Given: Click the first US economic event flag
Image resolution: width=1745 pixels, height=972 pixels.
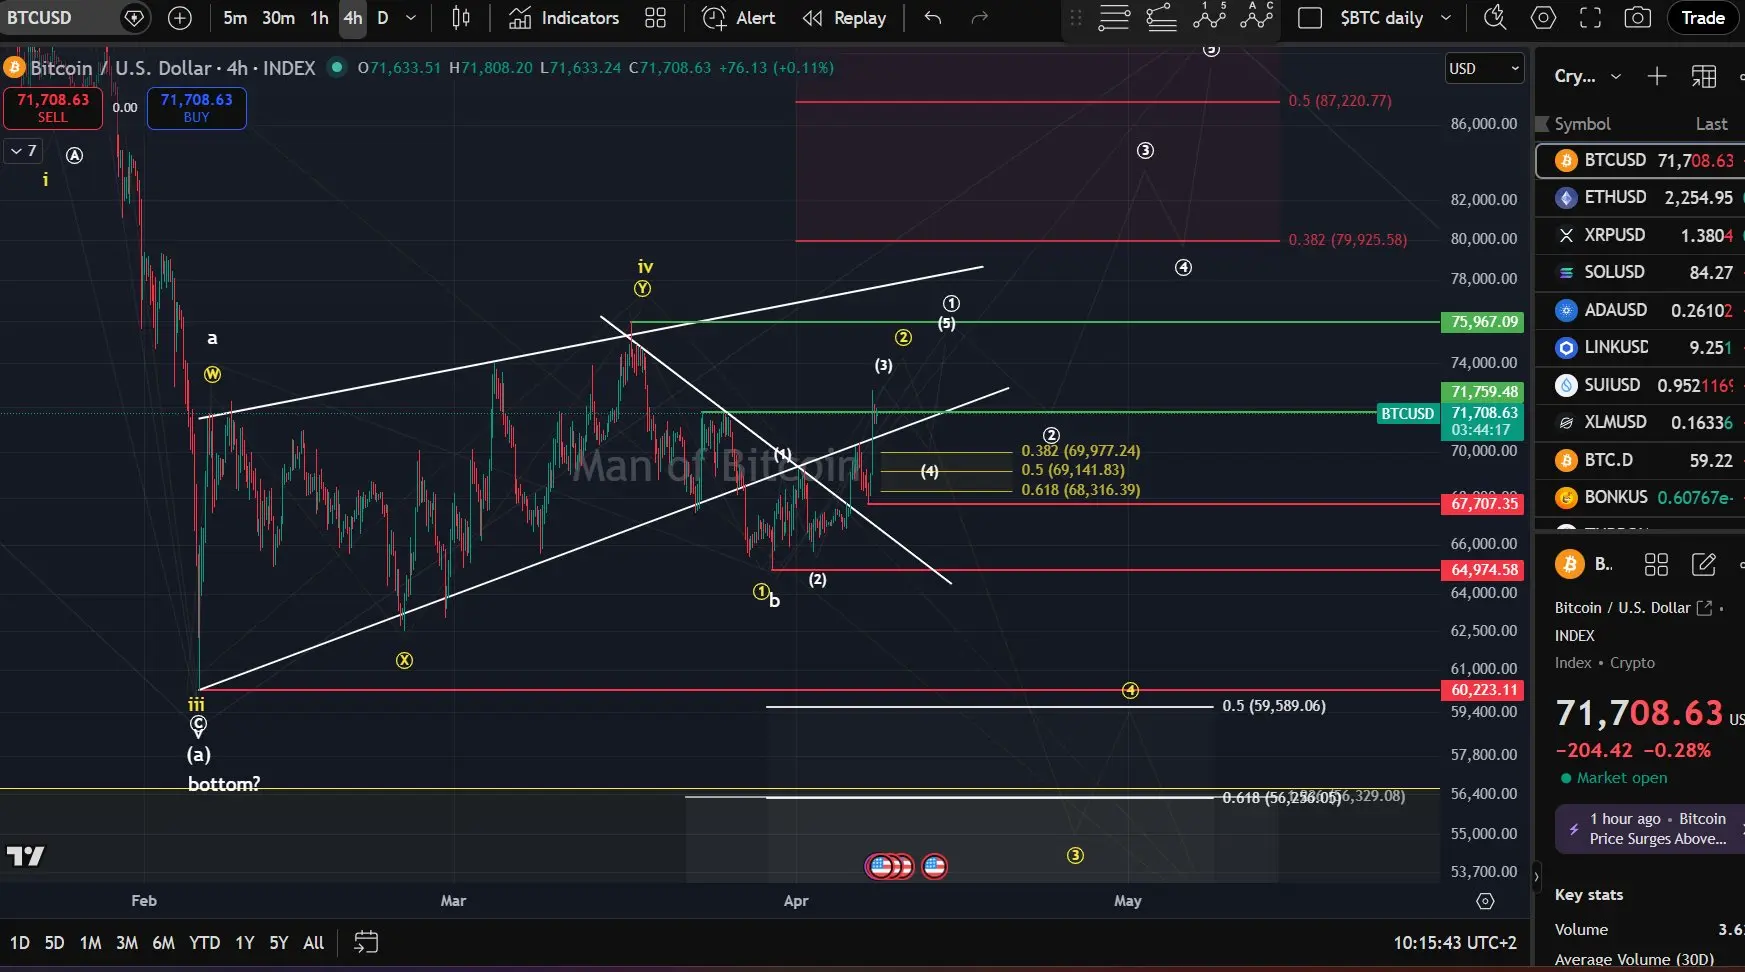Looking at the screenshot, I should [x=880, y=866].
